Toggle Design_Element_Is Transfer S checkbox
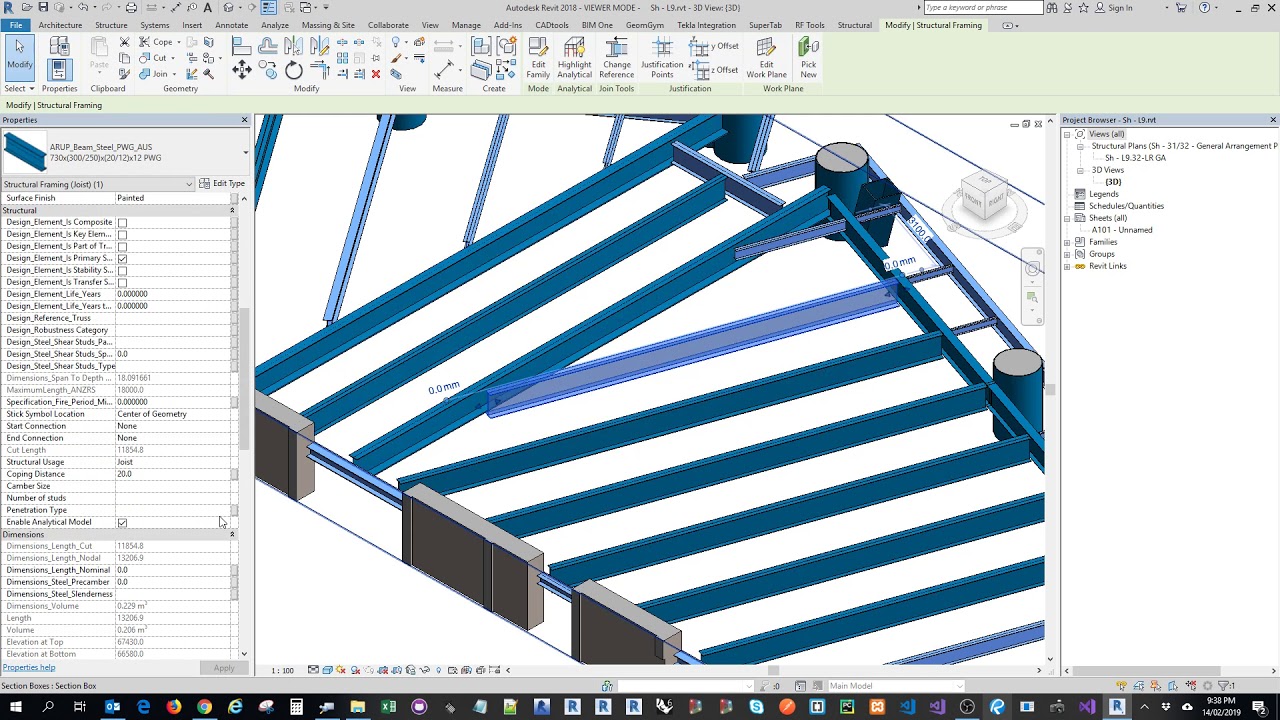The width and height of the screenshot is (1280, 720). pos(122,282)
